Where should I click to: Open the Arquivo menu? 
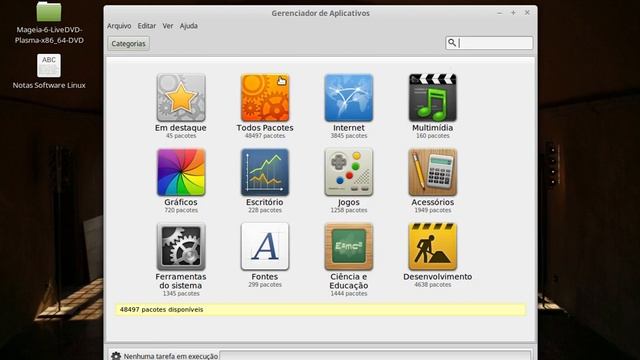(x=119, y=26)
